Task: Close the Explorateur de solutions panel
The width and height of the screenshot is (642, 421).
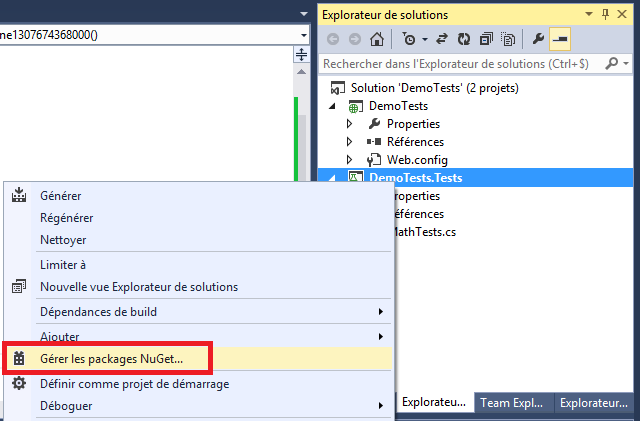Action: point(622,14)
